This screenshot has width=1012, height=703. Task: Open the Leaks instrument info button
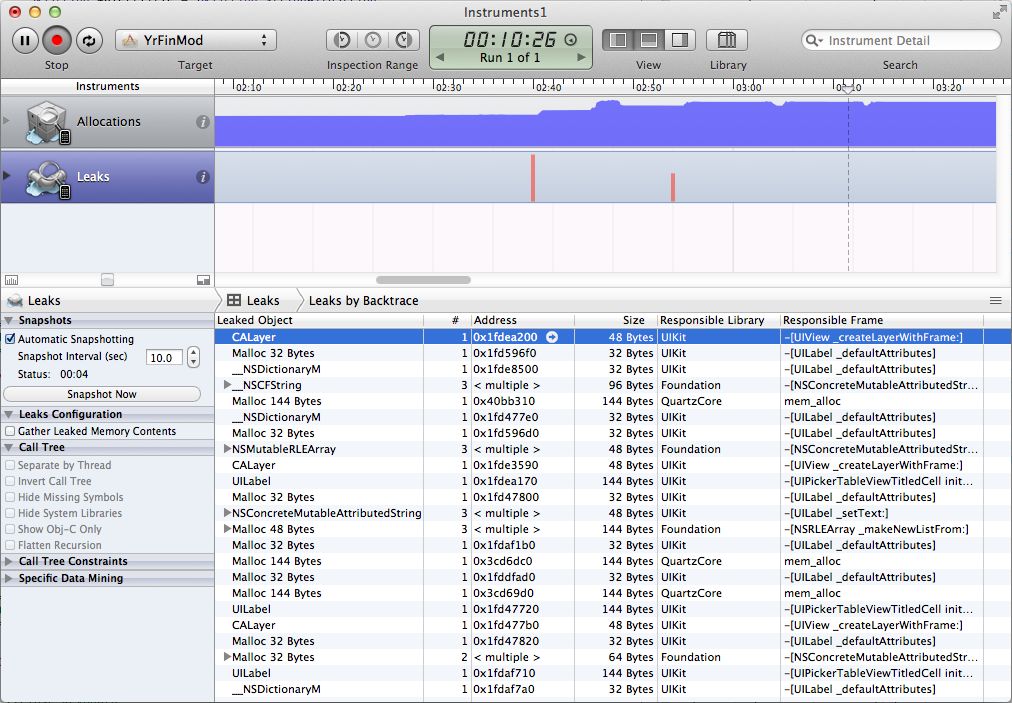203,177
